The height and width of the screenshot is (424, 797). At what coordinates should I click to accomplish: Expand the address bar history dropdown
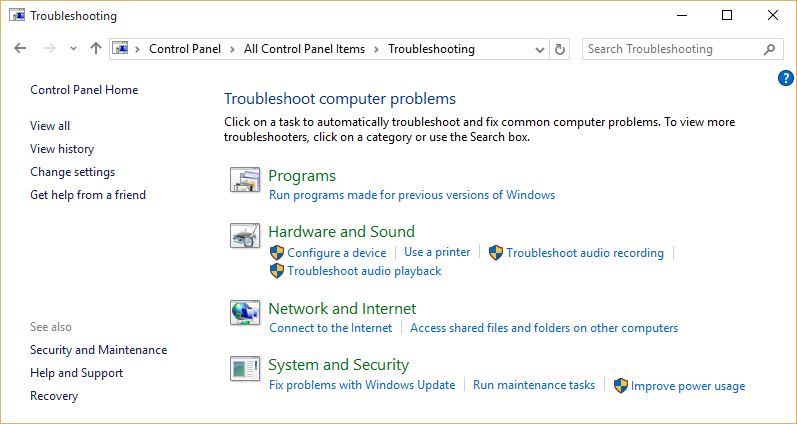pos(541,49)
